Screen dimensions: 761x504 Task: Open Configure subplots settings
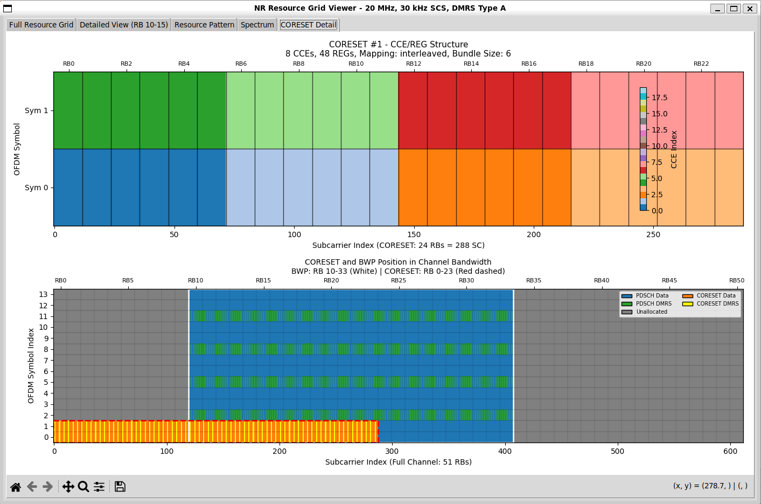point(99,487)
